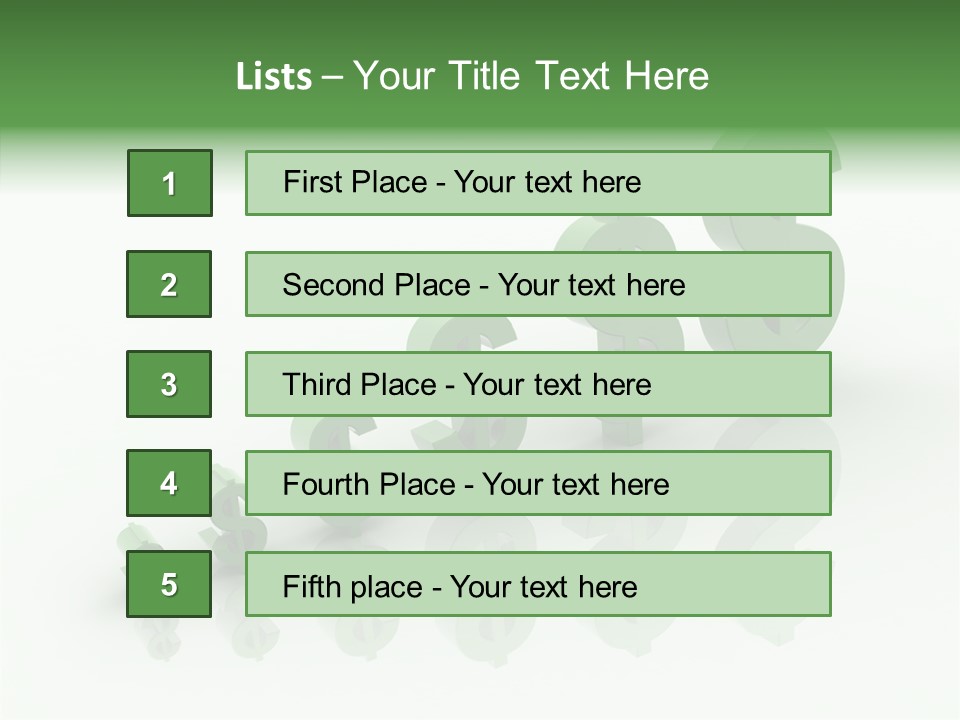Select the Fifth place text bar
The width and height of the screenshot is (960, 720).
pos(538,584)
